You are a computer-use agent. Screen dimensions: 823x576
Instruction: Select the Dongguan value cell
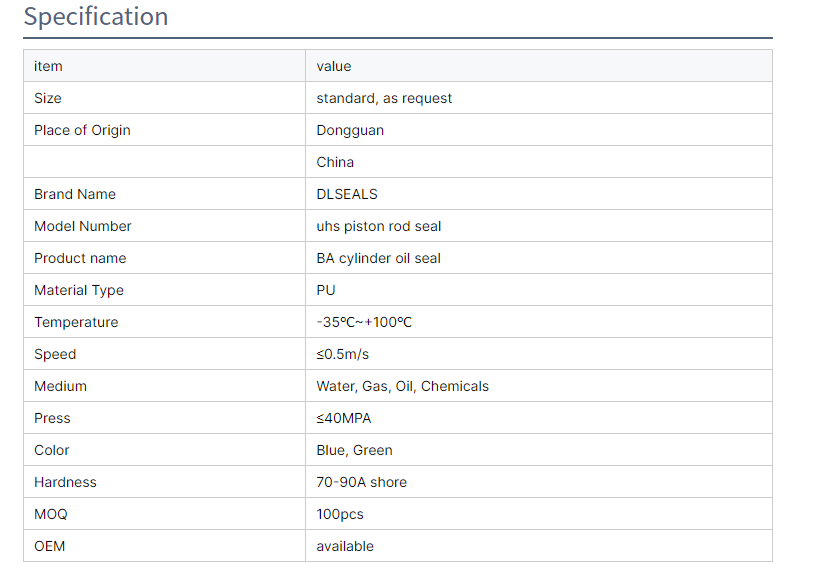coord(350,130)
